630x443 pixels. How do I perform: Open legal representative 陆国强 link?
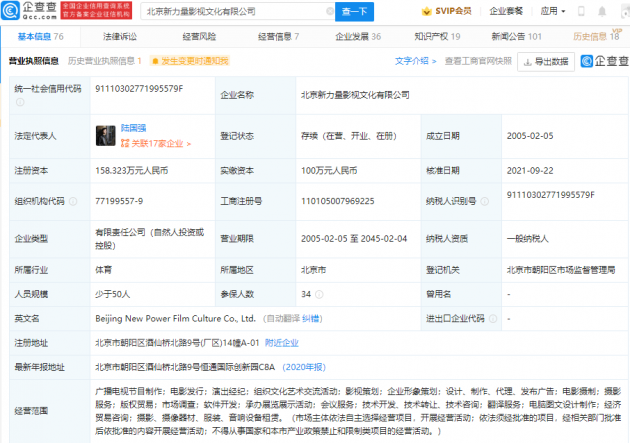133,128
